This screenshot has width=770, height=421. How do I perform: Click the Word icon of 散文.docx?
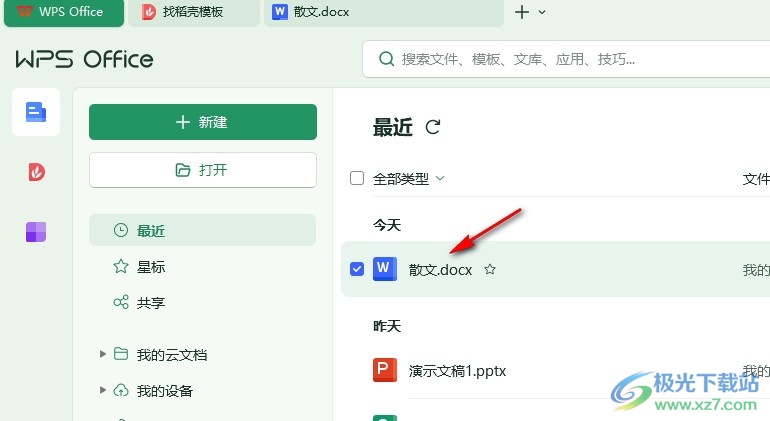(x=385, y=269)
